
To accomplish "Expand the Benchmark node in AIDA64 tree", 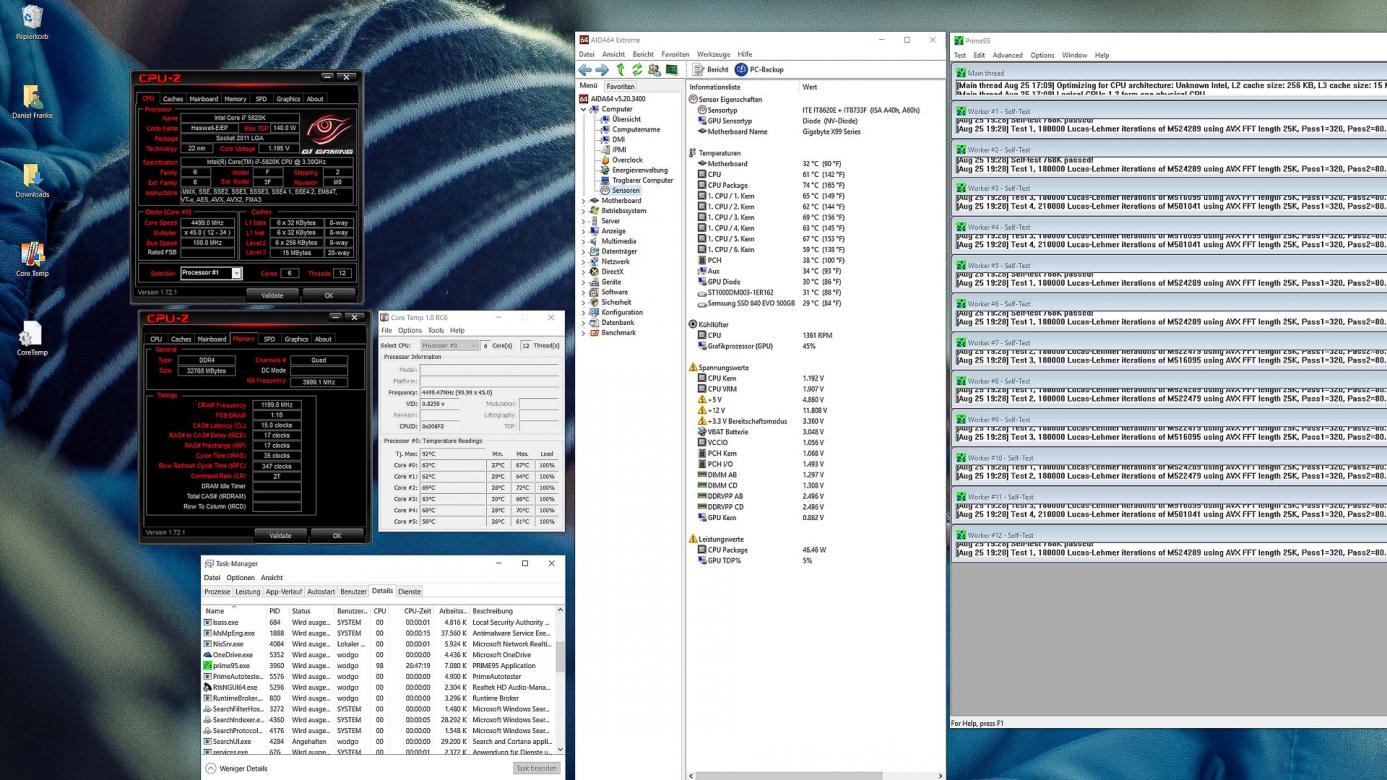I will click(584, 332).
